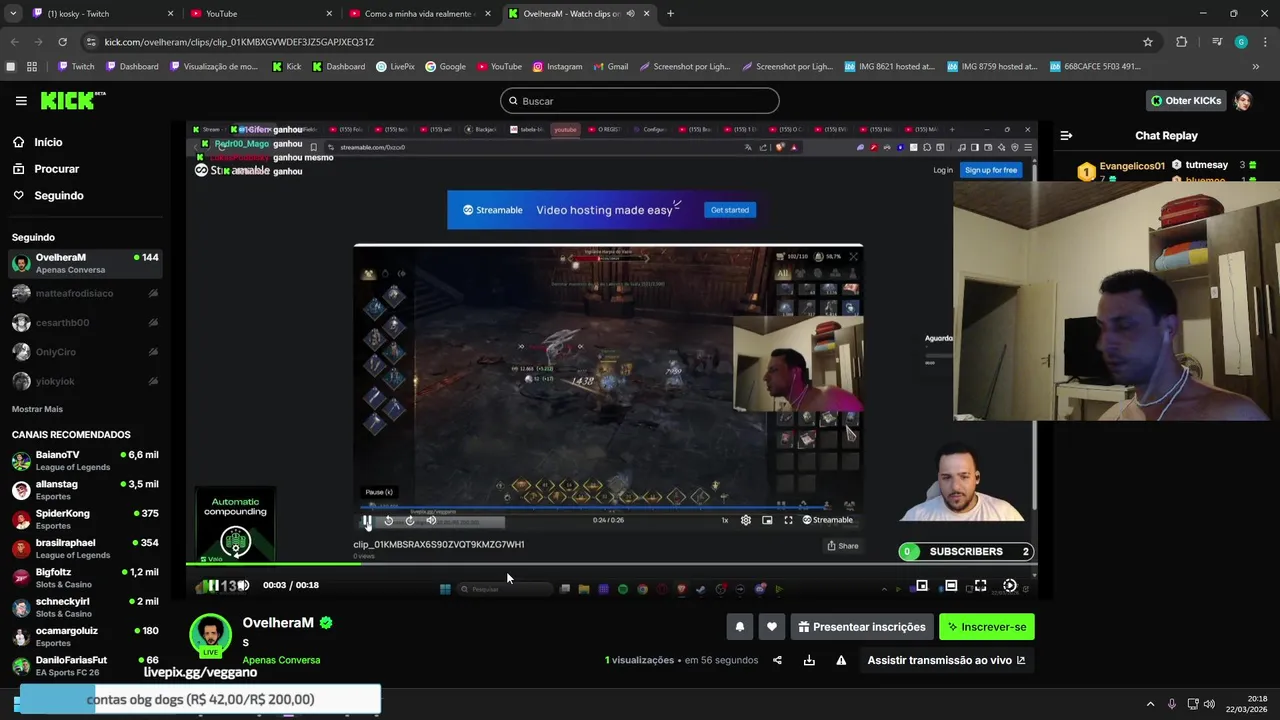The image size is (1280, 720).
Task: Switch to the YouTube tab
Action: click(x=260, y=14)
